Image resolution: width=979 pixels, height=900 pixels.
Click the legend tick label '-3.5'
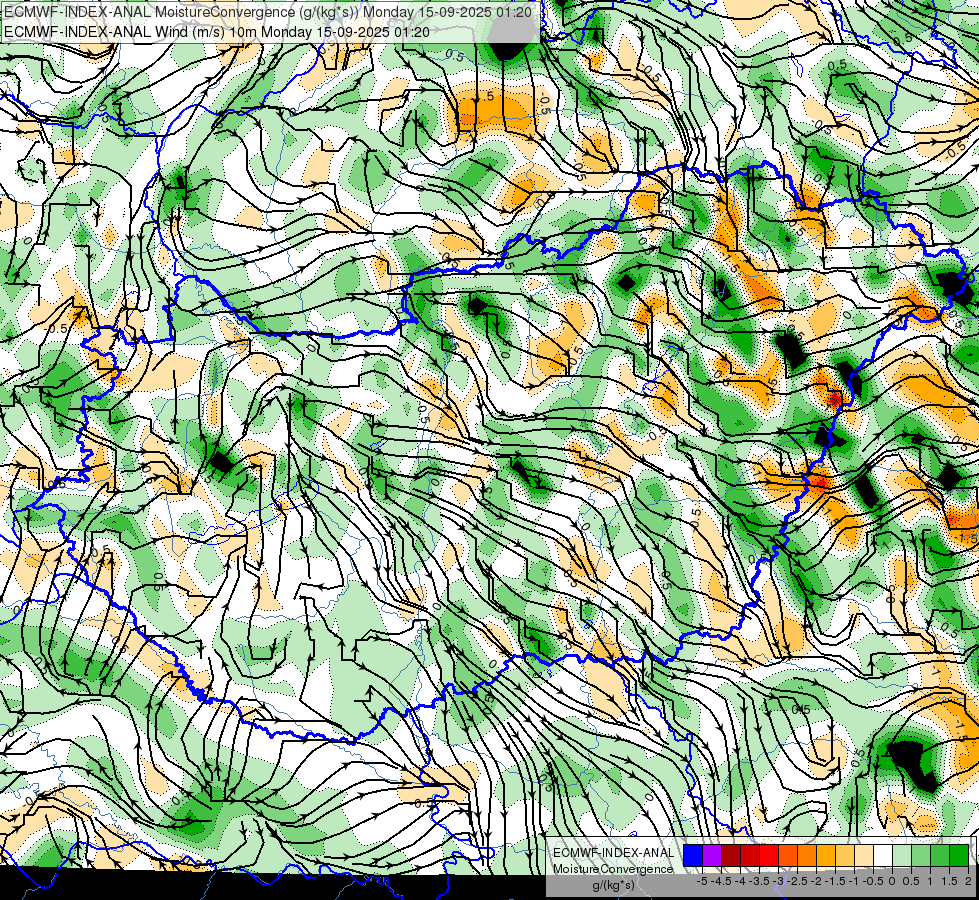click(759, 881)
